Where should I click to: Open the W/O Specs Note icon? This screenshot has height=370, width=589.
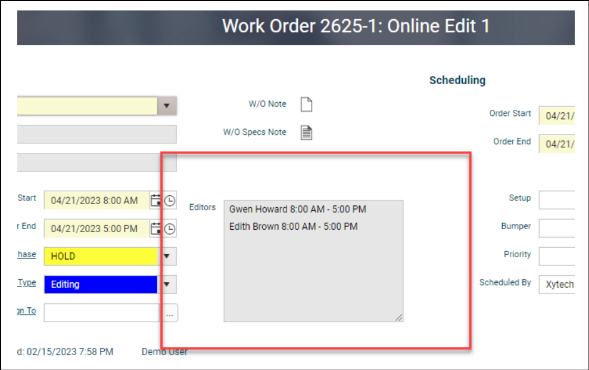[x=306, y=133]
